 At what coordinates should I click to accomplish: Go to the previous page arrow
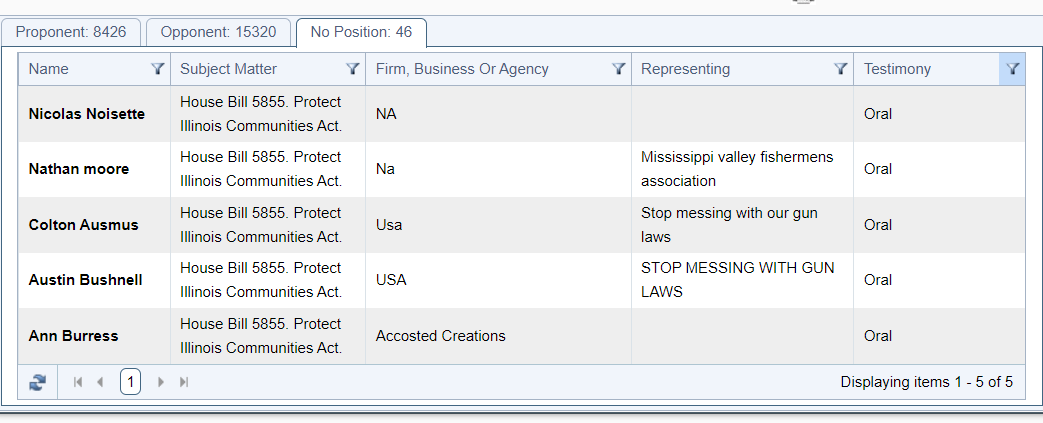tap(100, 382)
